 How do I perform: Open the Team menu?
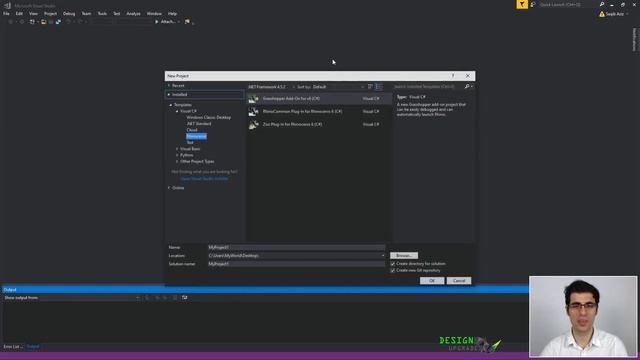coord(86,13)
